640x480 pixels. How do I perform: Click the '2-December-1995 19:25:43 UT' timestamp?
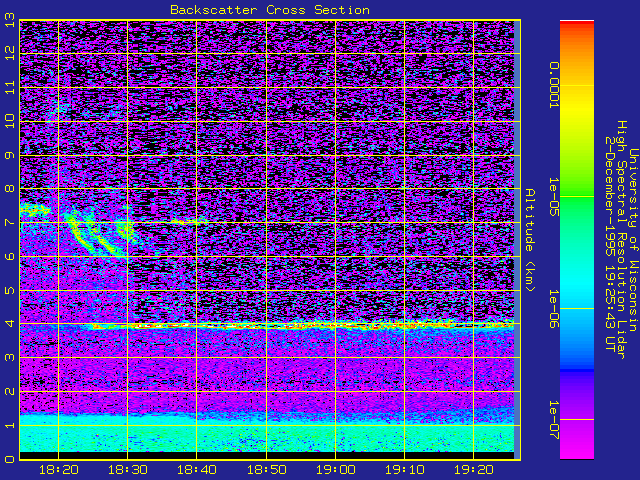click(x=609, y=244)
